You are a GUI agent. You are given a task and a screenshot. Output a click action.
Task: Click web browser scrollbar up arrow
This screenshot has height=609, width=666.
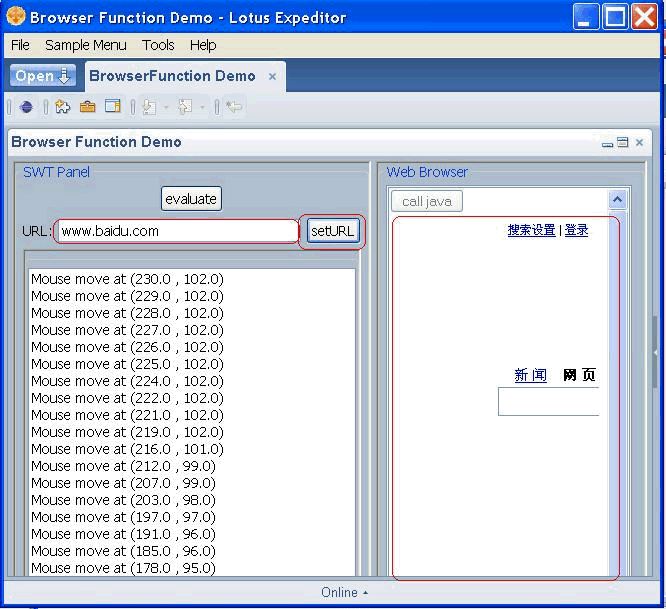618,199
